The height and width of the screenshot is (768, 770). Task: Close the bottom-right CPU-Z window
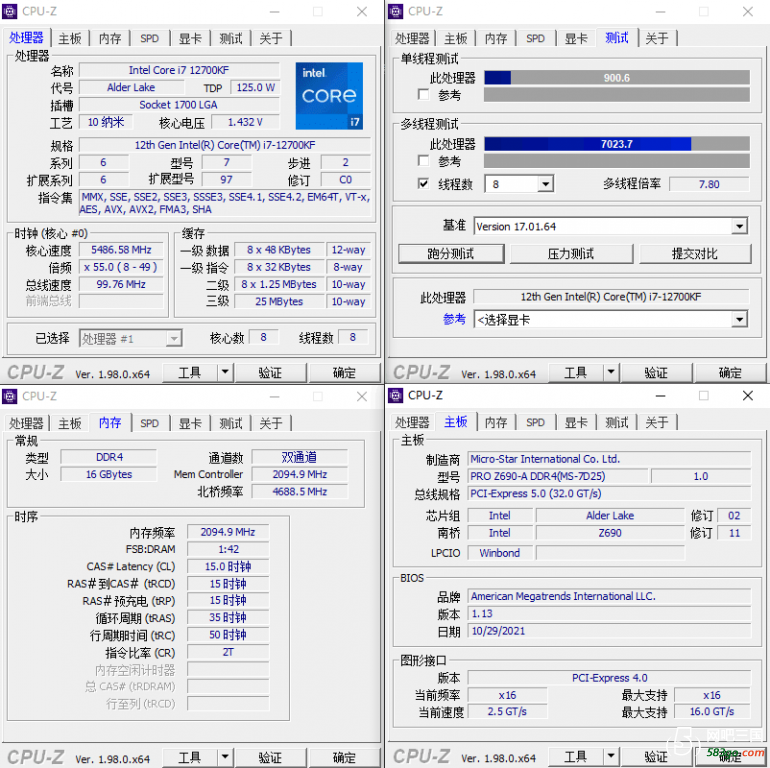coord(747,395)
